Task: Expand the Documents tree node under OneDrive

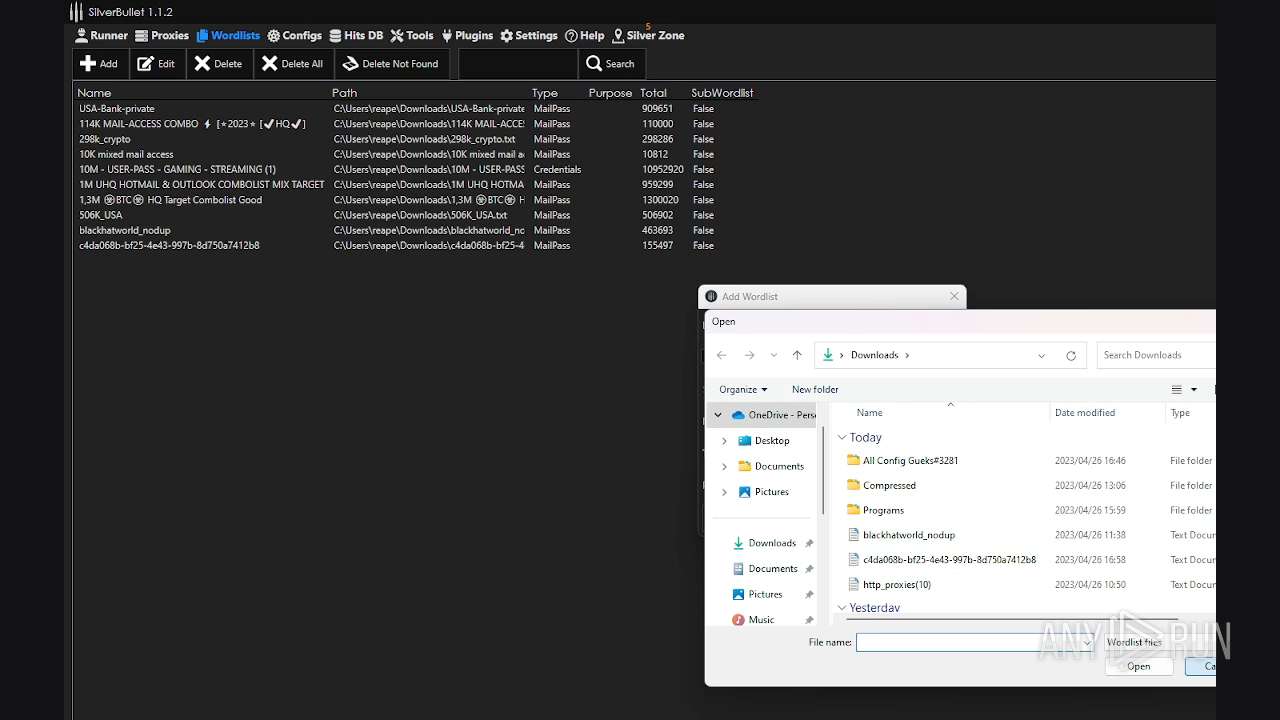Action: click(x=724, y=466)
